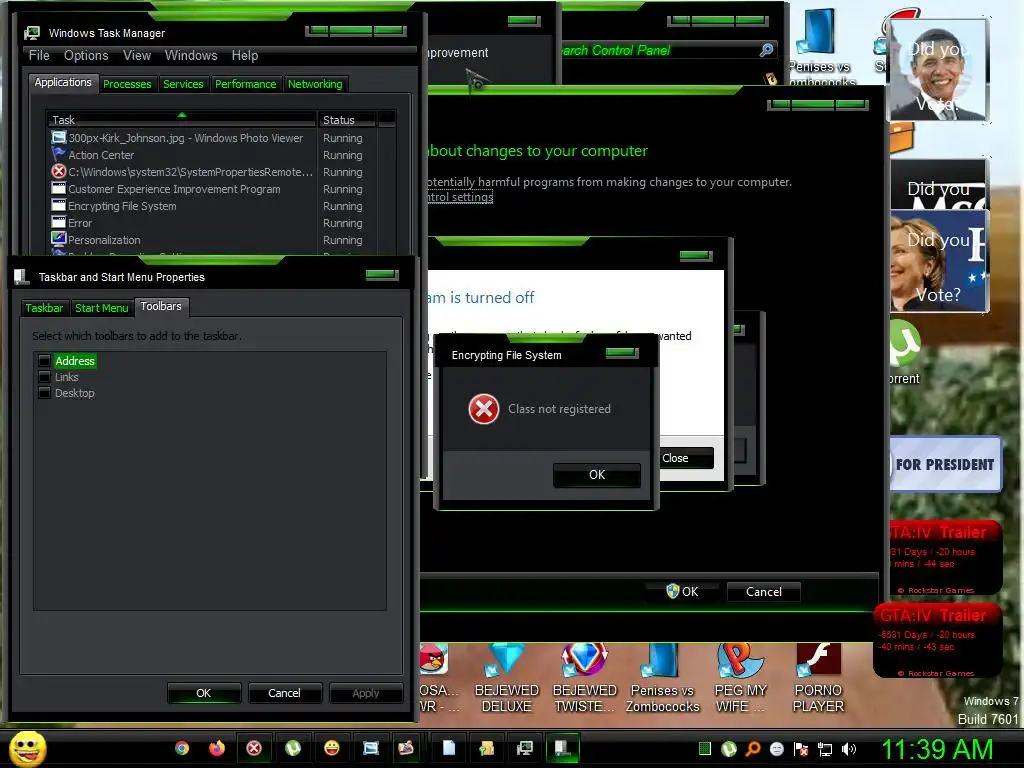This screenshot has height=768, width=1024.
Task: Switch to the Services tab
Action: (x=183, y=84)
